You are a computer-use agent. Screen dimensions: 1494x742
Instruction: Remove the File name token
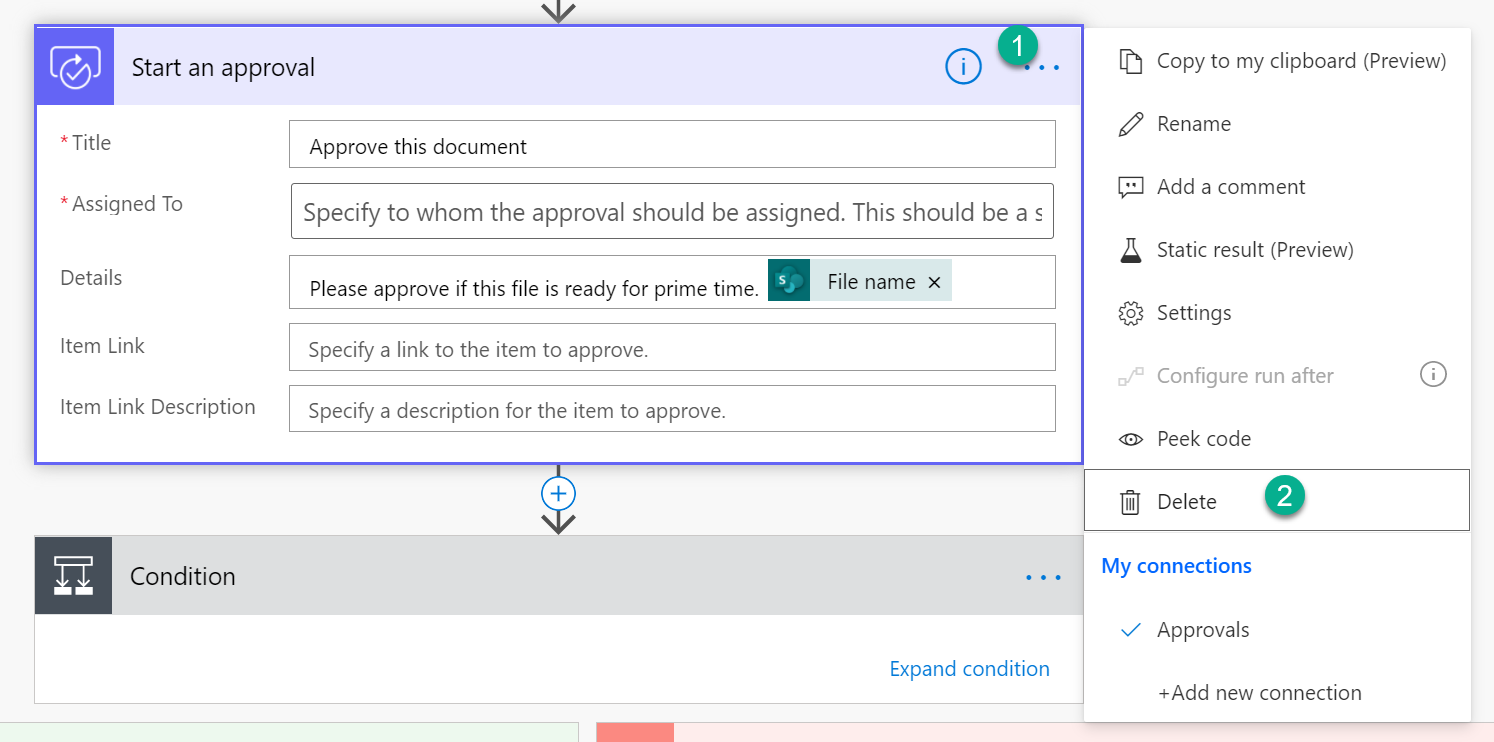point(934,282)
